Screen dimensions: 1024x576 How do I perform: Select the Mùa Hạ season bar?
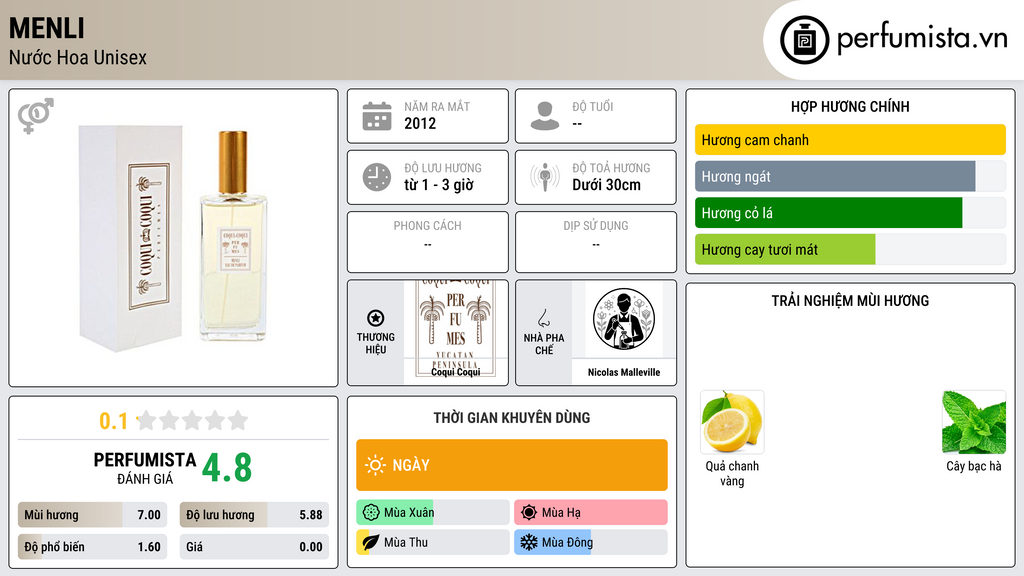591,513
